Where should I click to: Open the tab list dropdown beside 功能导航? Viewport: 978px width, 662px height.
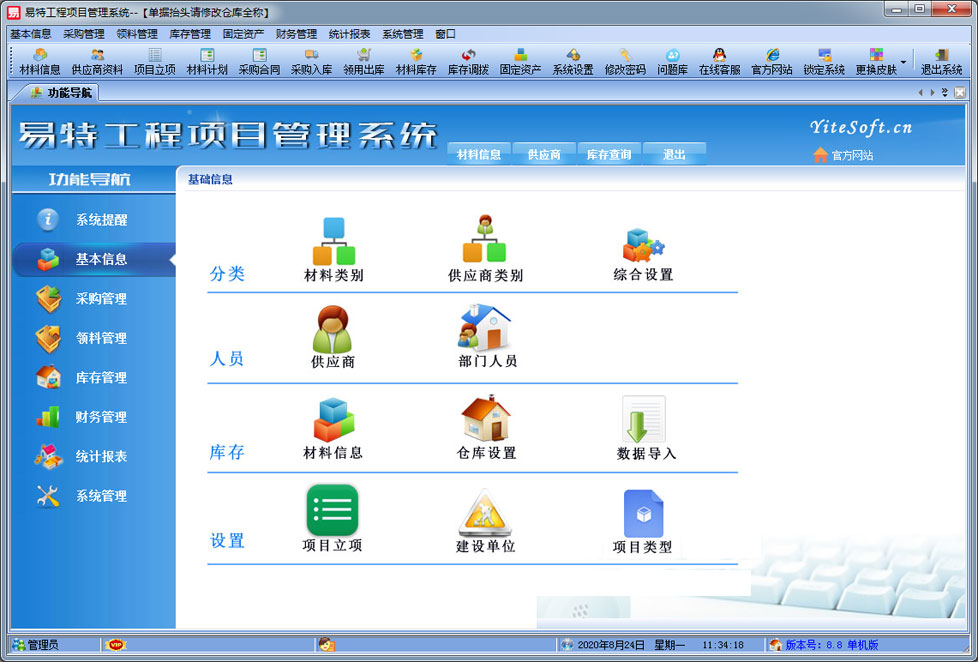point(945,93)
